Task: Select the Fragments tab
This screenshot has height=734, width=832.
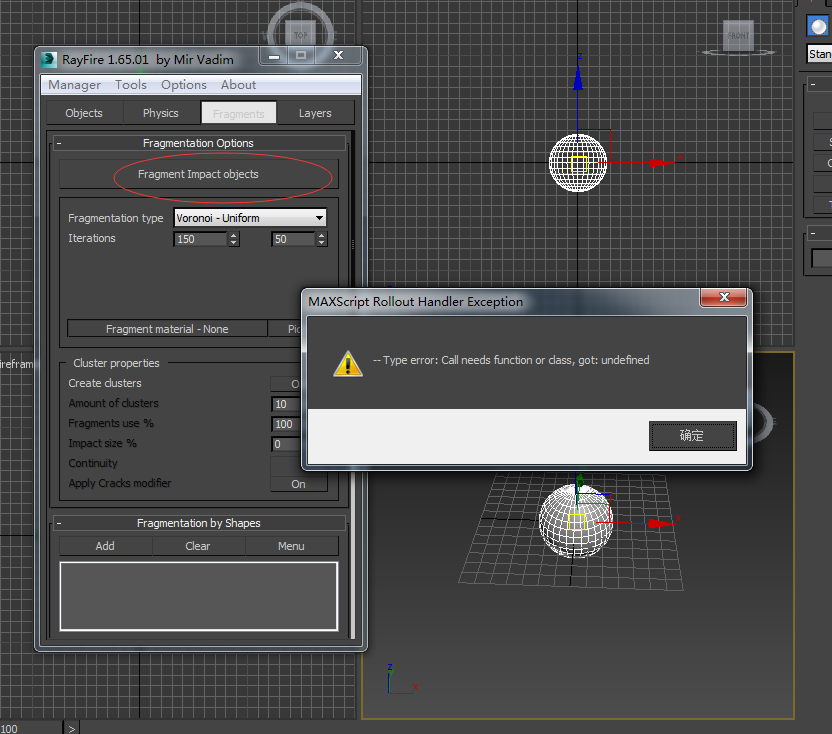Action: click(238, 113)
